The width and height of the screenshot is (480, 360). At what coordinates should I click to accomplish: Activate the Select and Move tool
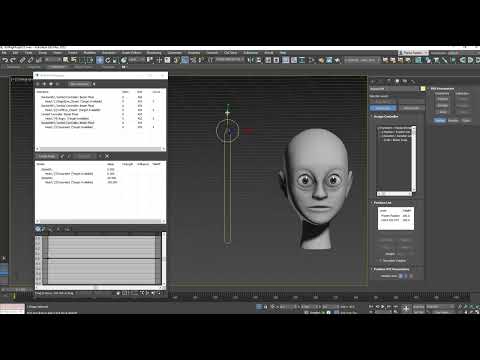tap(100, 60)
